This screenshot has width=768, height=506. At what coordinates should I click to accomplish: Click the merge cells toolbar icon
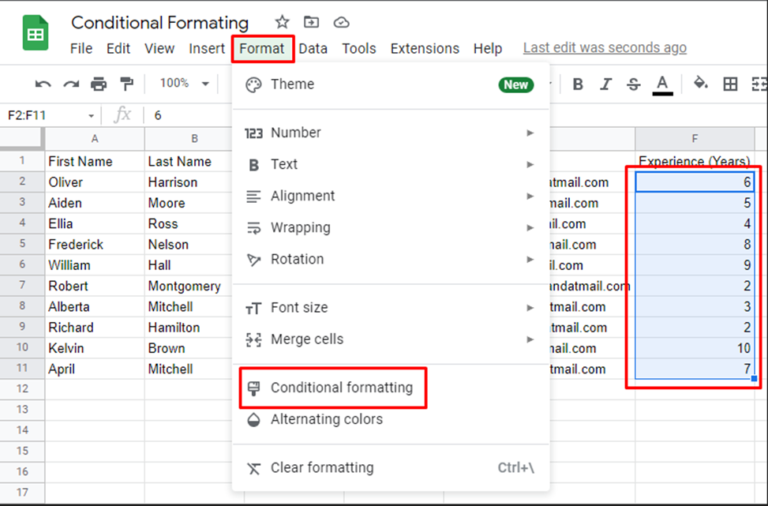(x=759, y=84)
